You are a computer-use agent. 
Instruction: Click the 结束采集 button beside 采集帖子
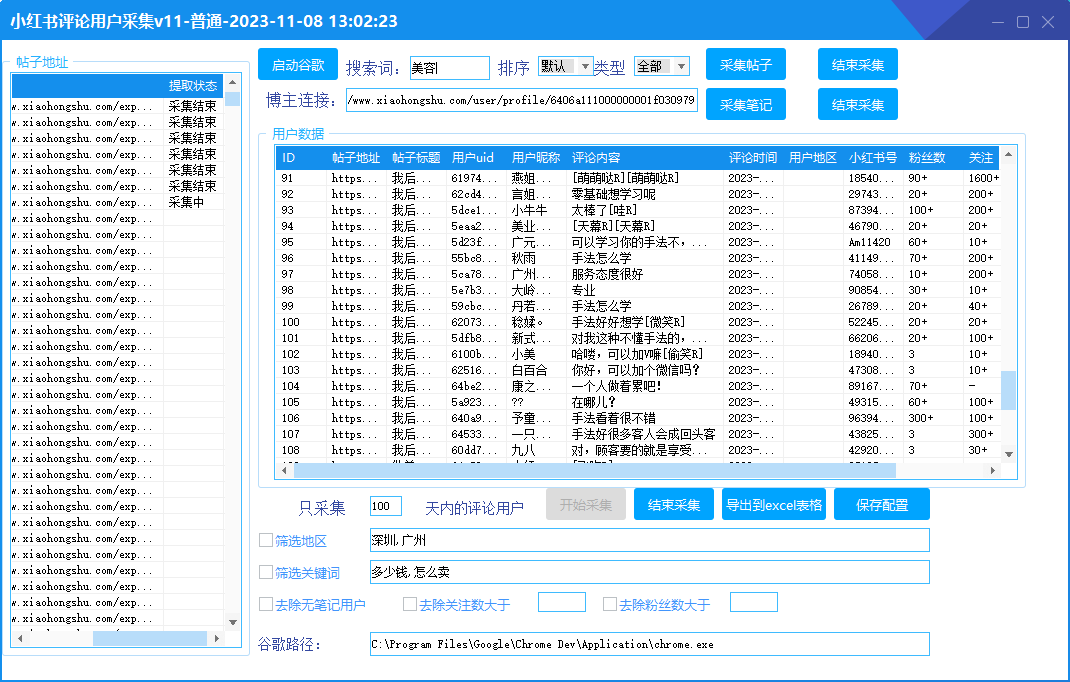[857, 64]
